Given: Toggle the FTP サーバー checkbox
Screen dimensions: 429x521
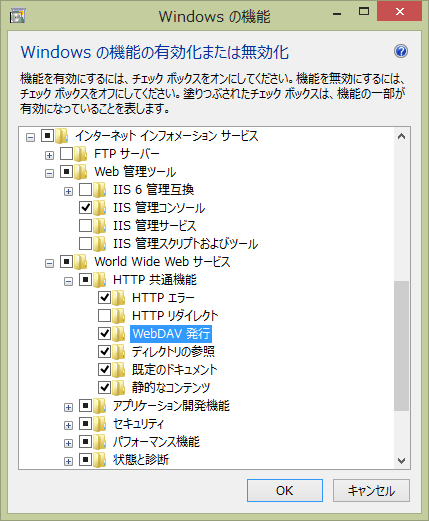Looking at the screenshot, I should 66,154.
